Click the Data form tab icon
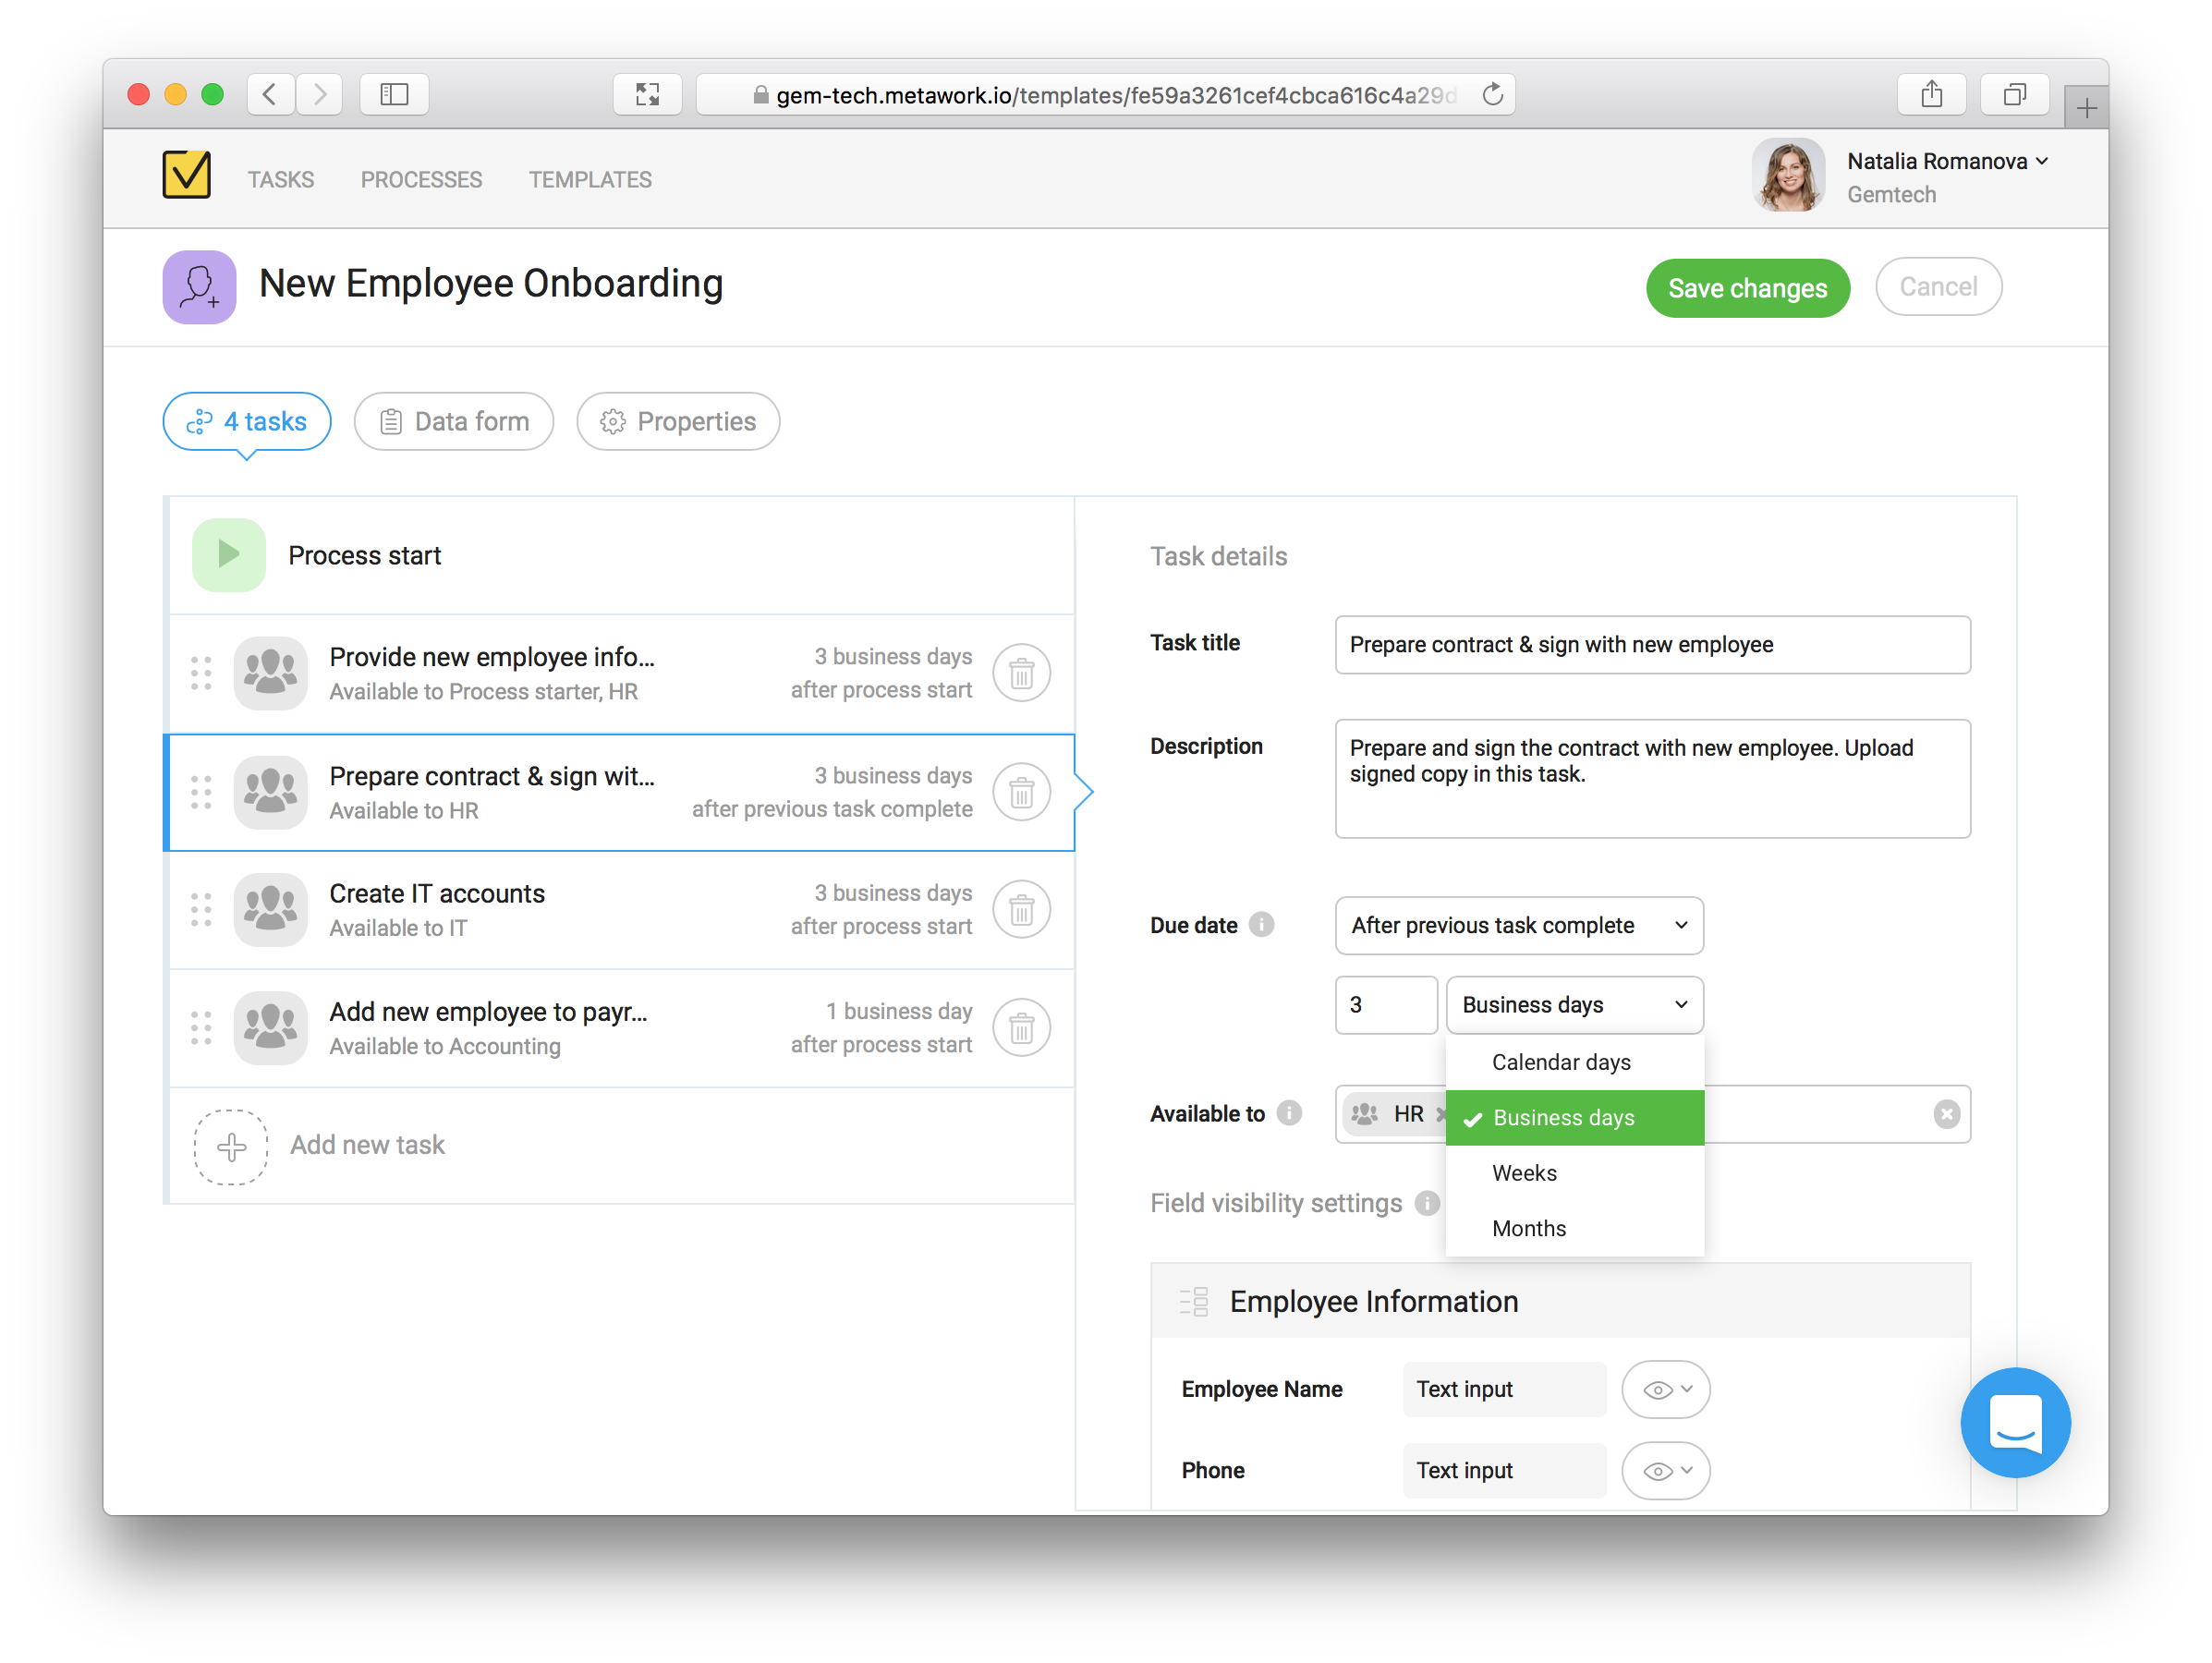 pyautogui.click(x=388, y=421)
